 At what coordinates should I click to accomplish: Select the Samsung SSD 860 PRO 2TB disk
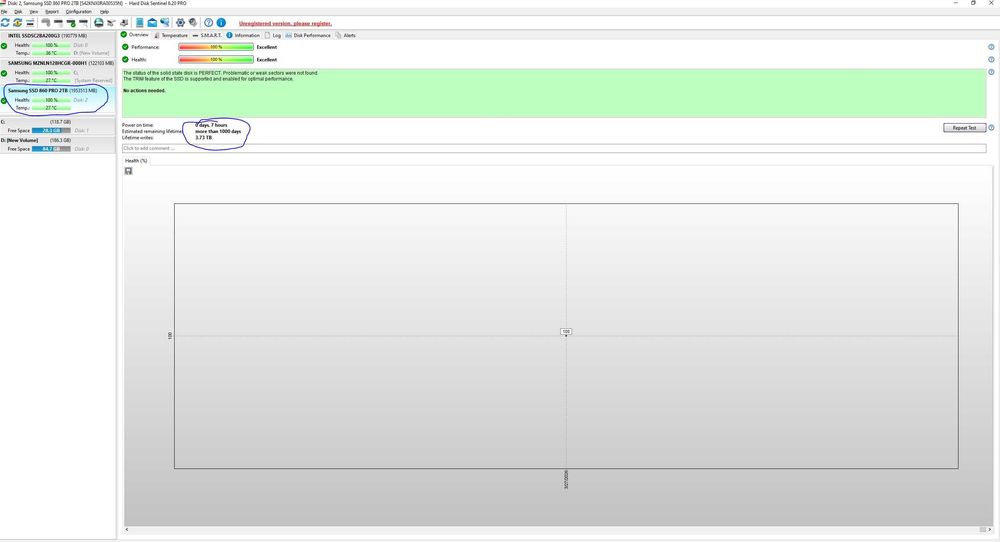(x=58, y=99)
